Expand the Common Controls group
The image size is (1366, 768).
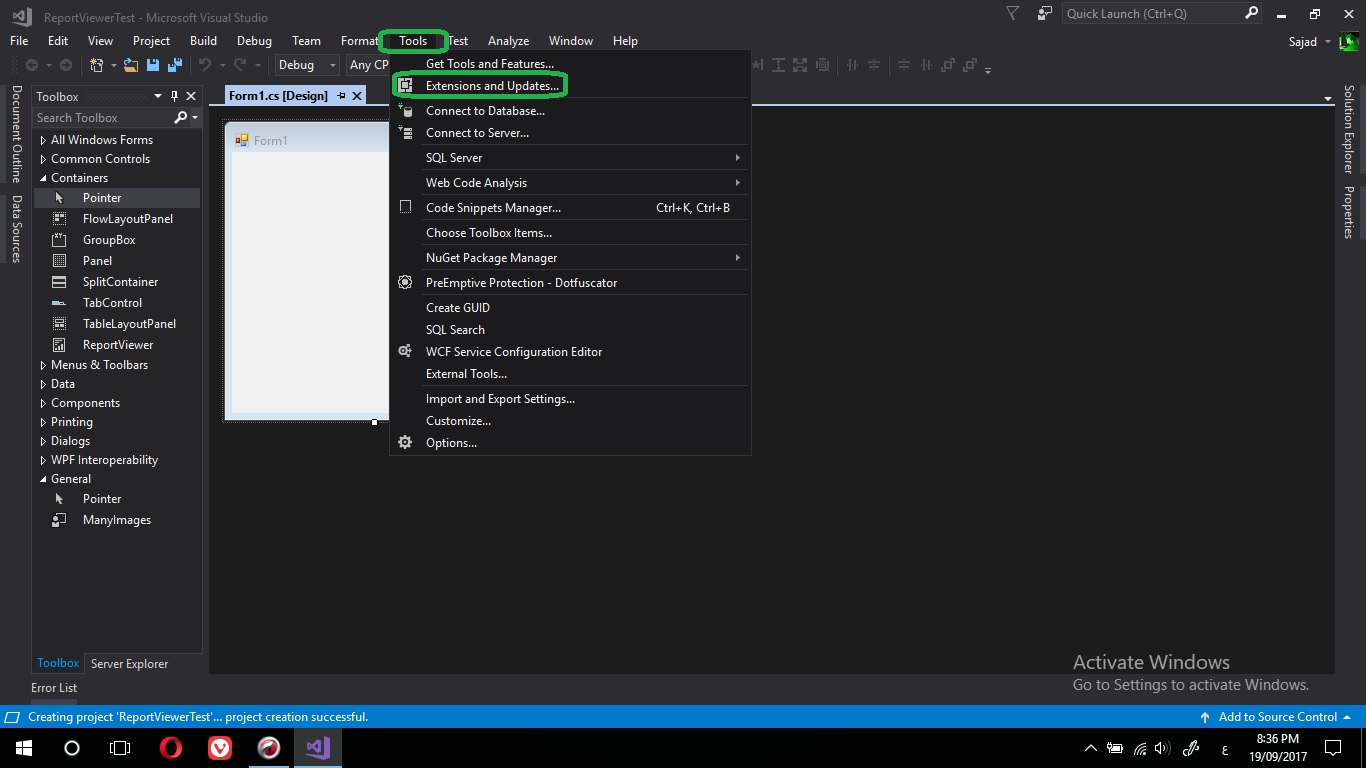(x=43, y=159)
